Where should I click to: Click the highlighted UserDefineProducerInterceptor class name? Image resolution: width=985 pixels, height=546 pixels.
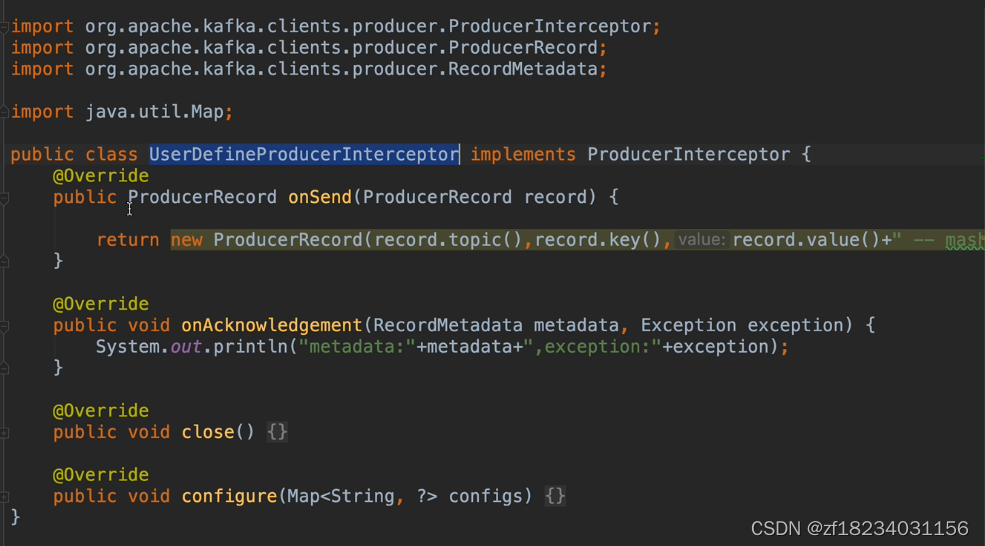[x=304, y=154]
